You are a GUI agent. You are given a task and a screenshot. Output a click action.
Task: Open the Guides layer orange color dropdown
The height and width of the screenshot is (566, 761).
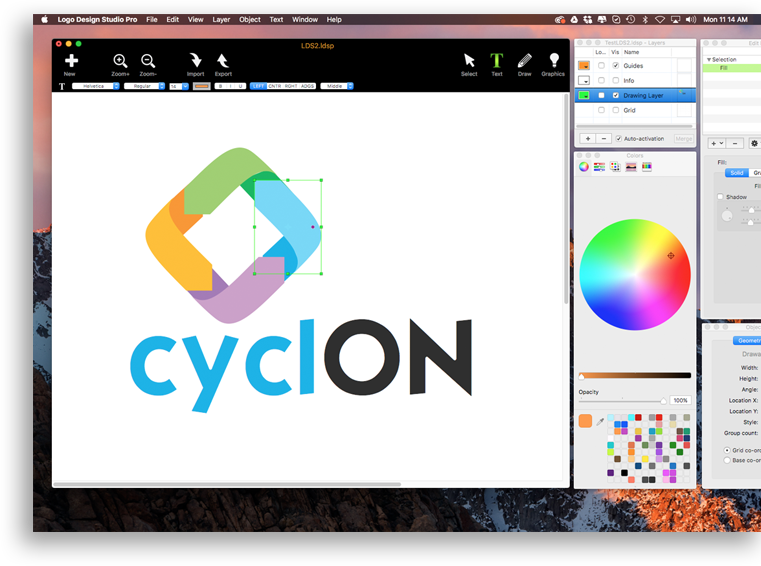(x=584, y=66)
